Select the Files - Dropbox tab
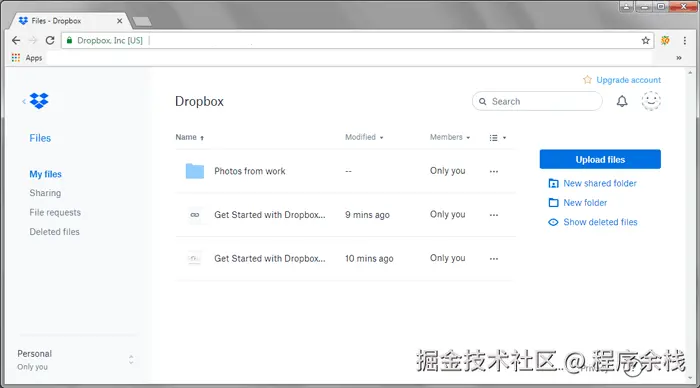The height and width of the screenshot is (388, 700). 70,21
